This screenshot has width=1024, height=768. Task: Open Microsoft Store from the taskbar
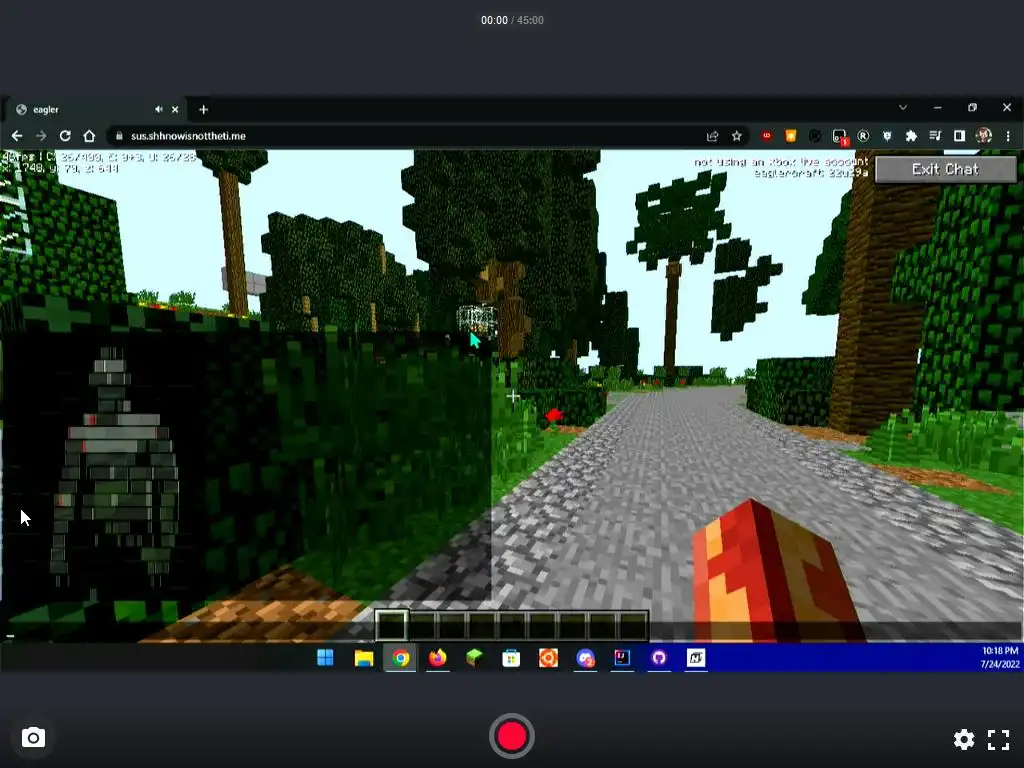point(511,658)
